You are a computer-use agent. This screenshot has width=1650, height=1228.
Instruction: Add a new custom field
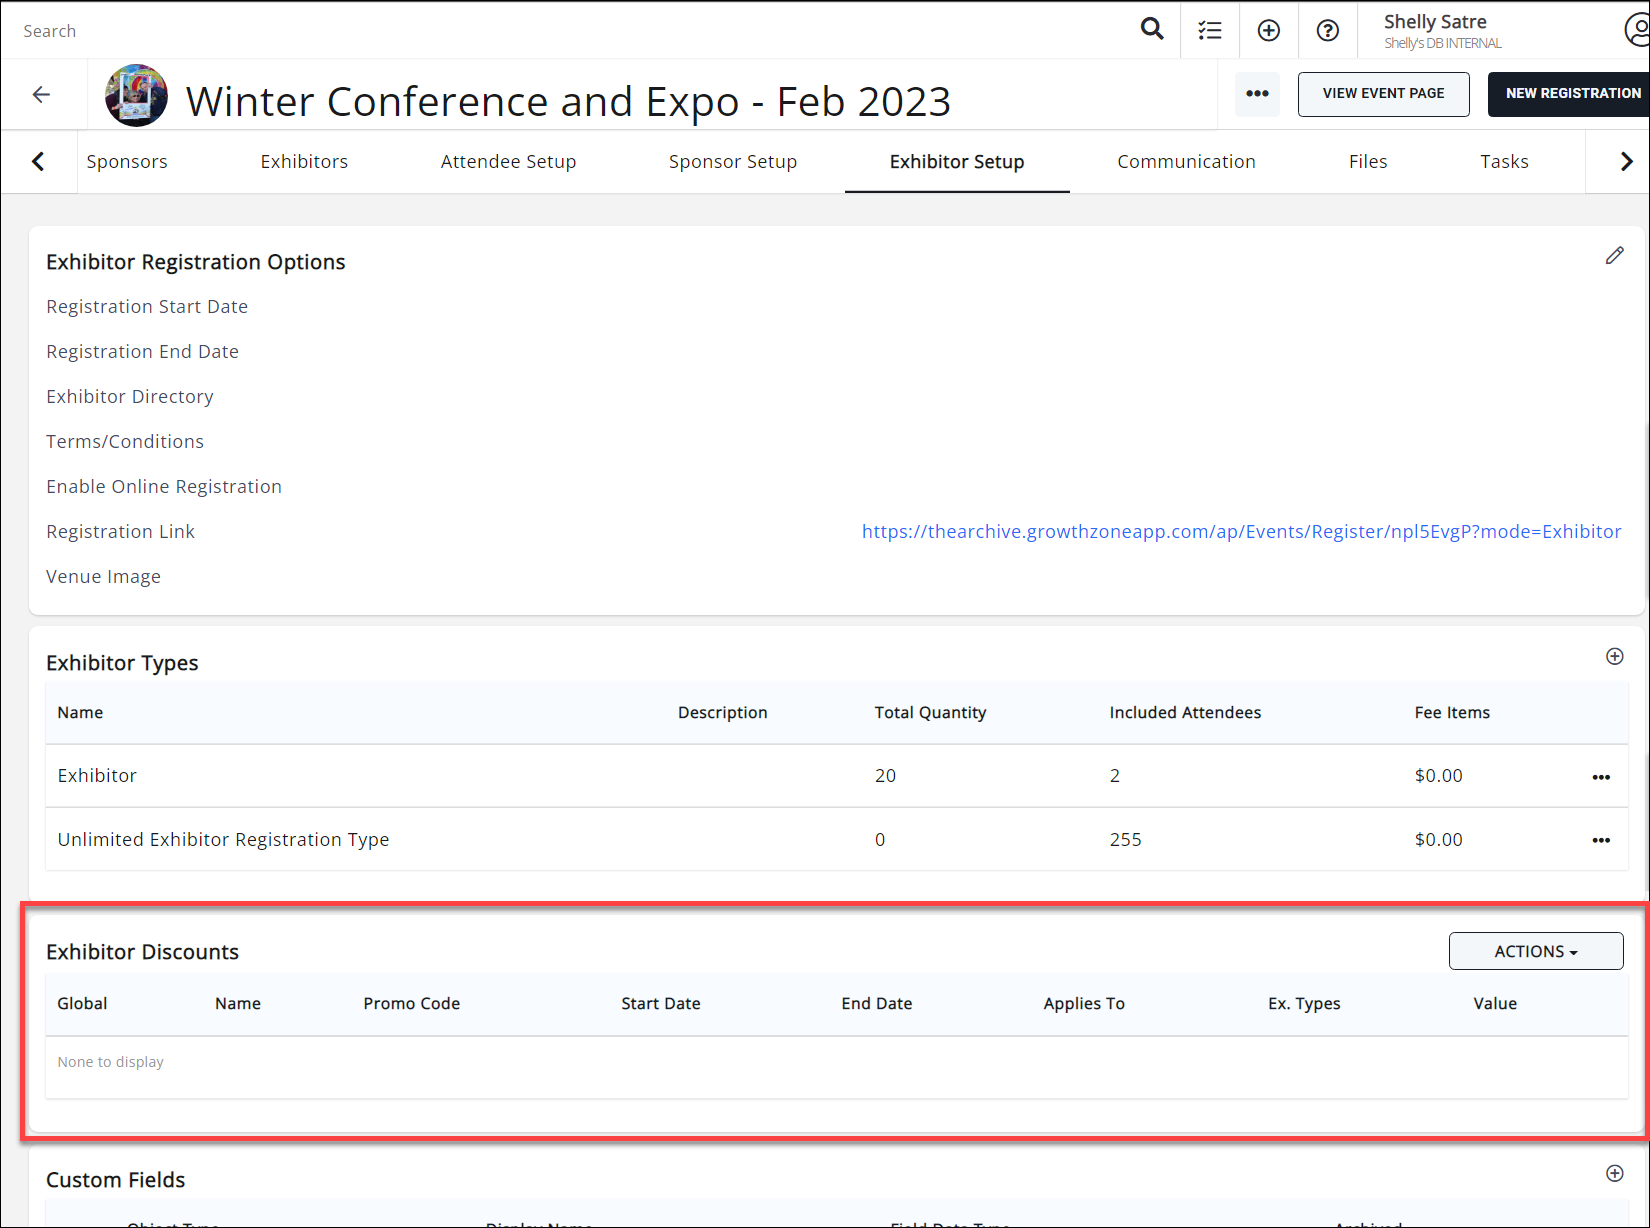tap(1614, 1174)
